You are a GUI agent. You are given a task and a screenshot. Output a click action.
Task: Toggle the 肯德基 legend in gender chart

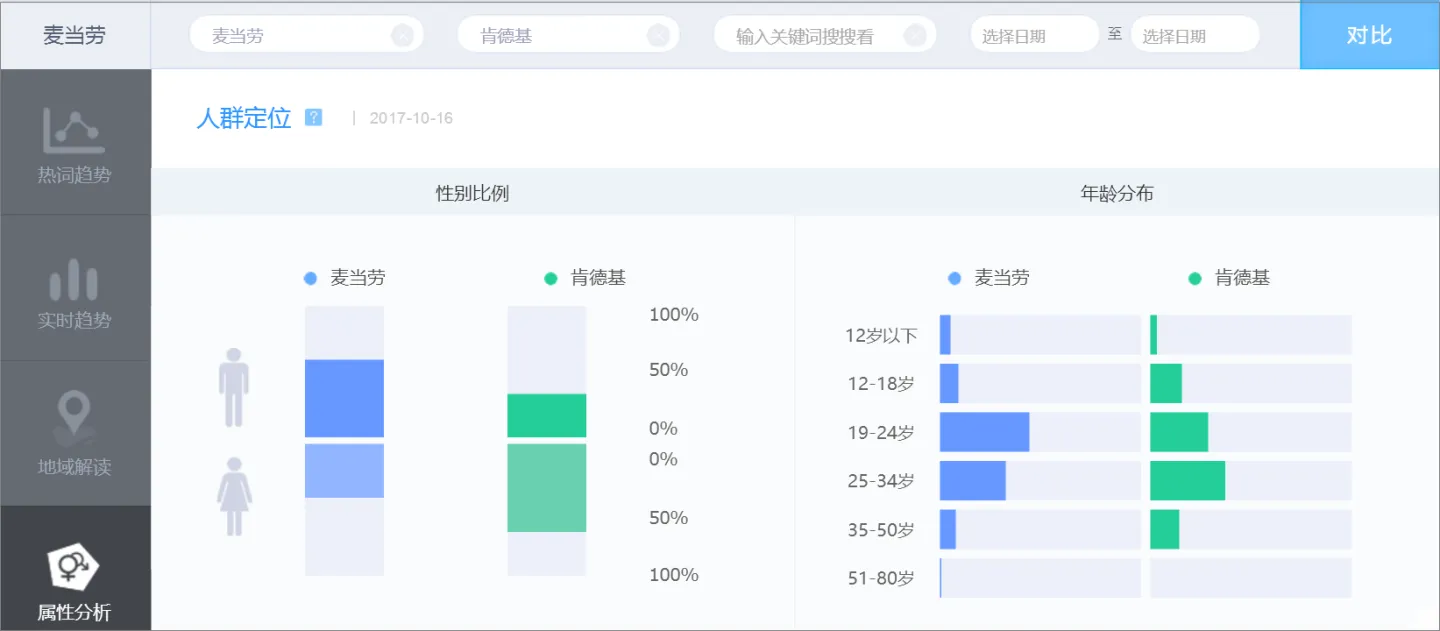[x=585, y=278]
